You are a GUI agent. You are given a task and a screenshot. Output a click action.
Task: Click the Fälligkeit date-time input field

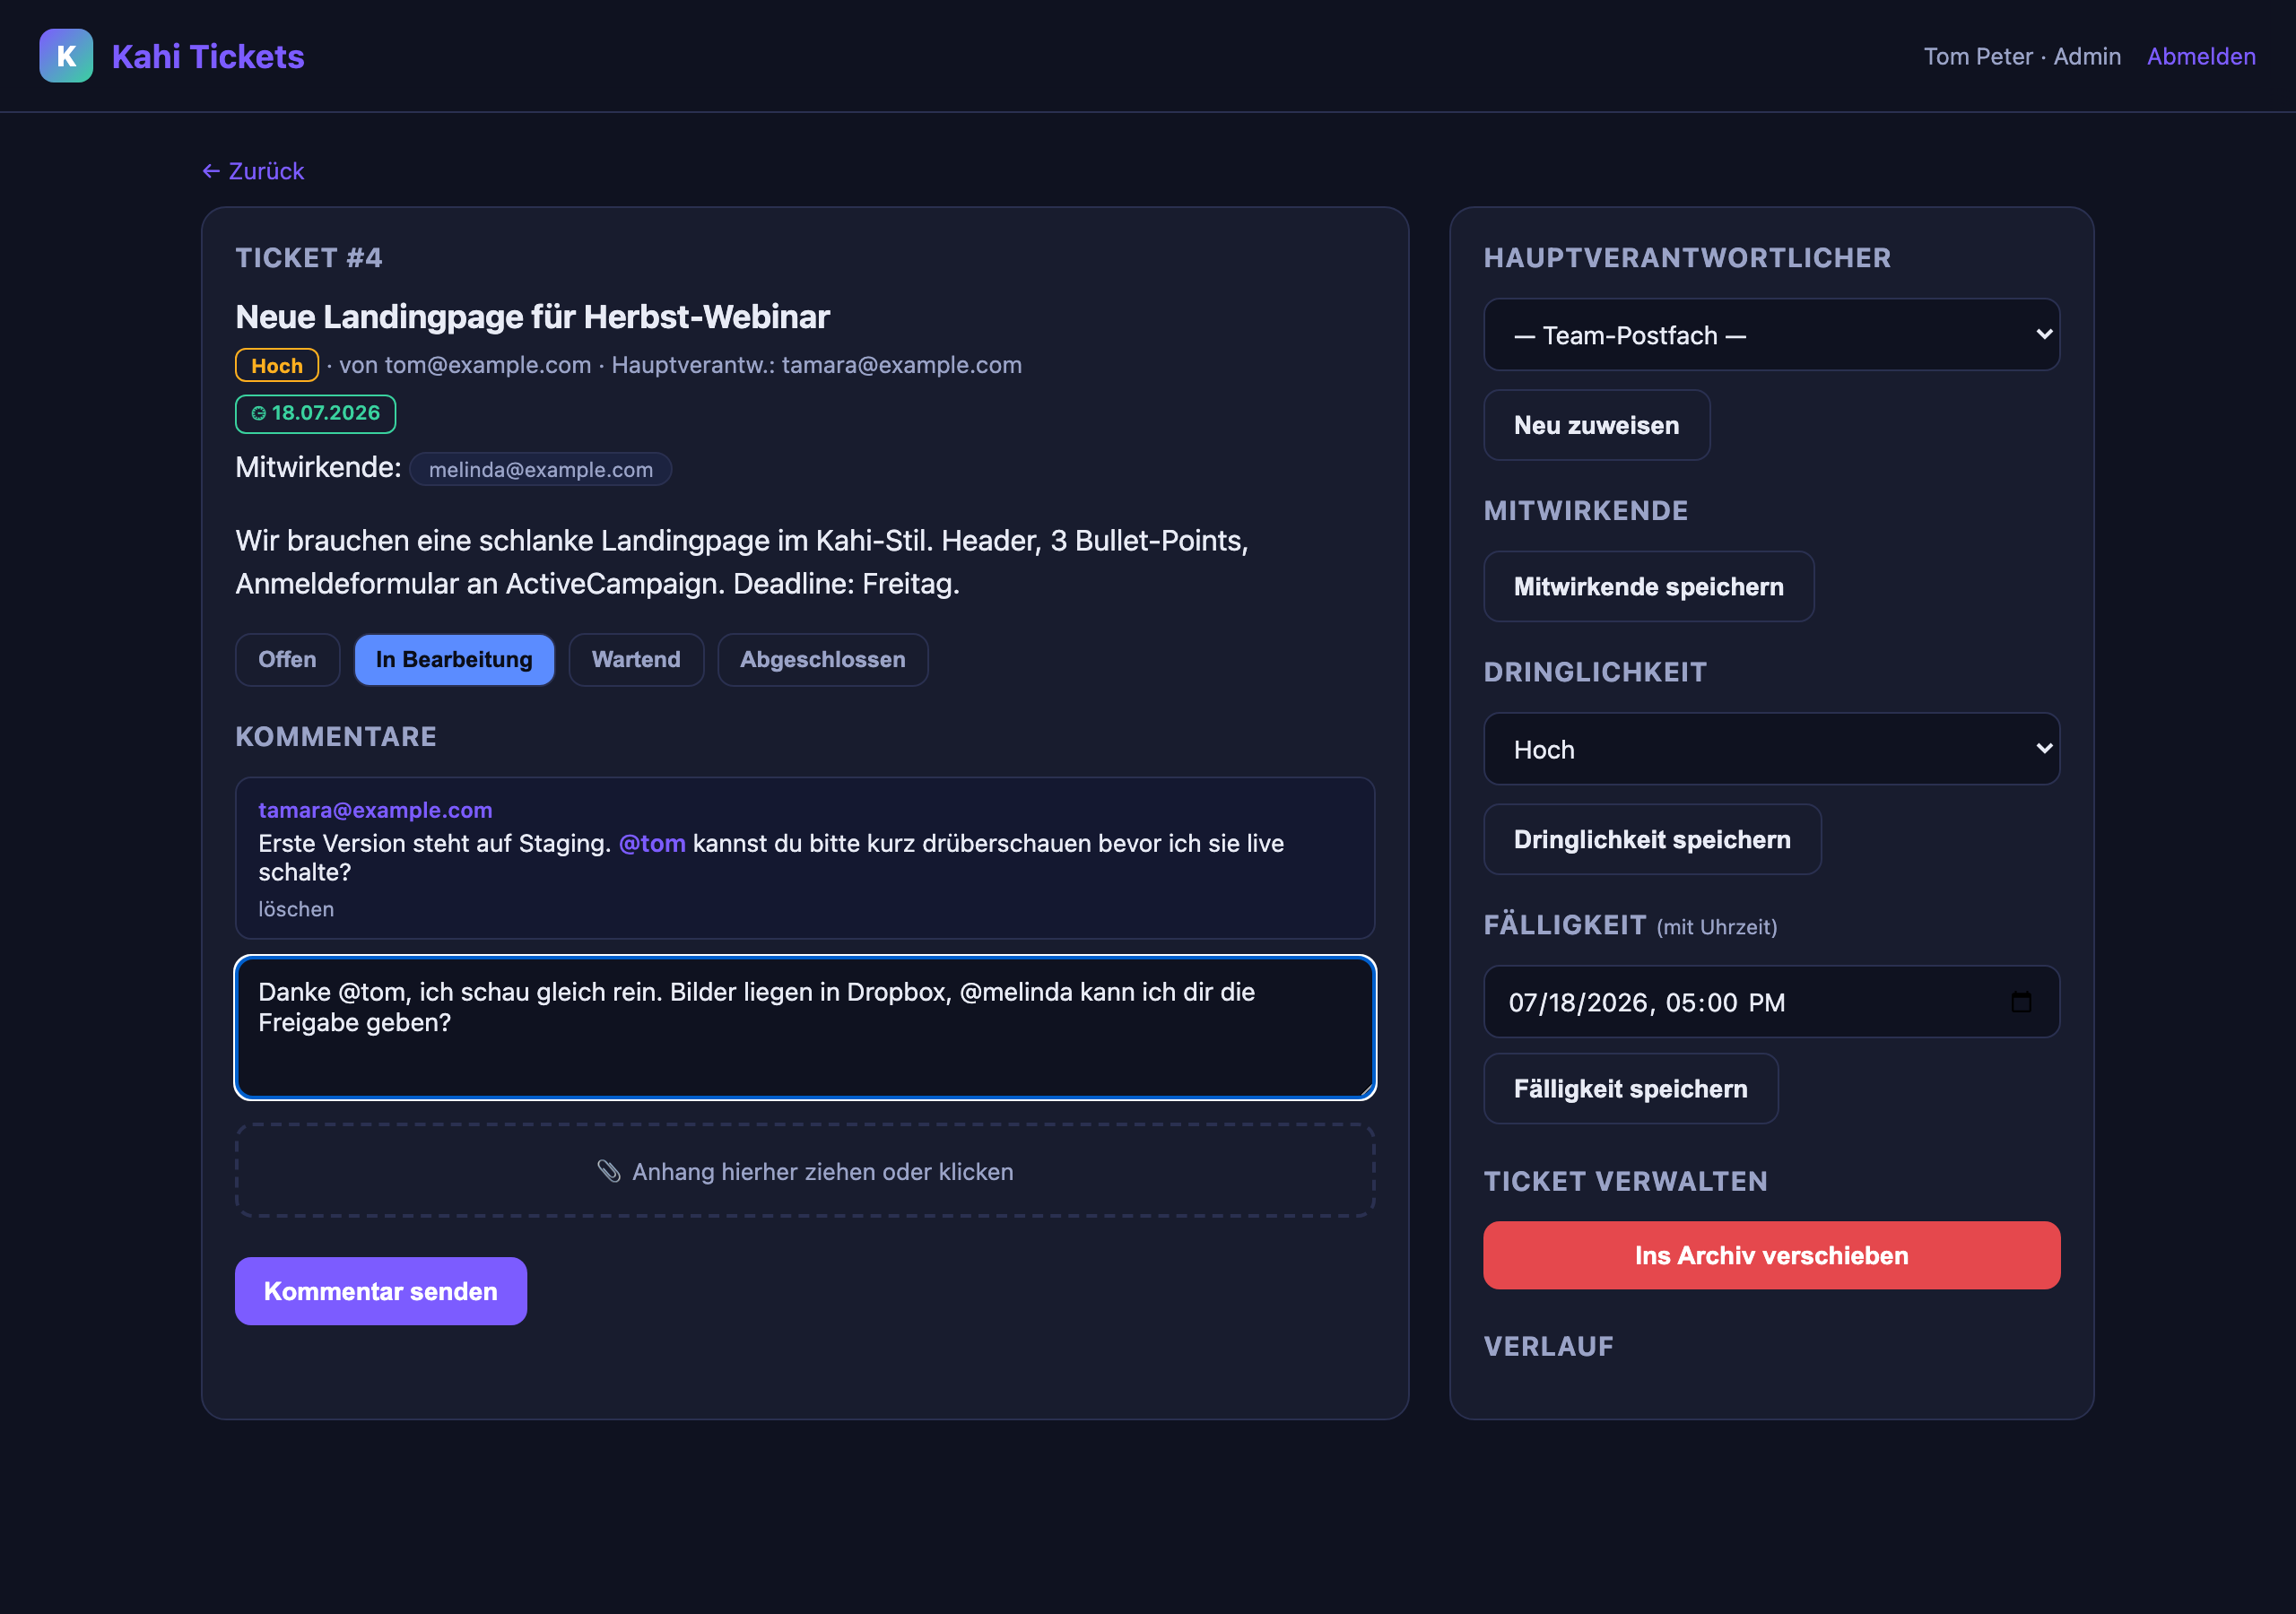[1771, 1002]
